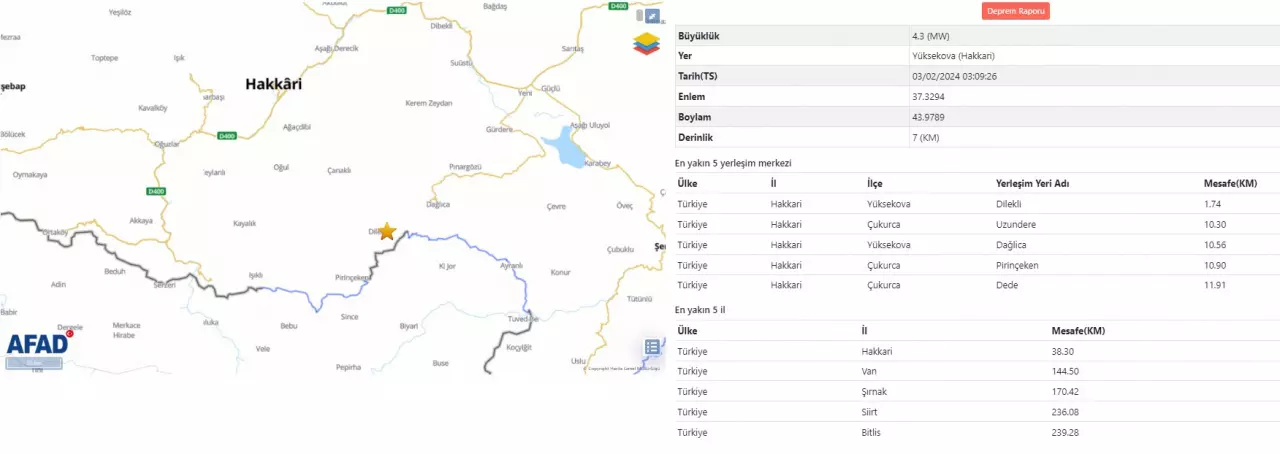Image resolution: width=1280 pixels, height=454 pixels.
Task: Click the AFAD logo on the map
Action: (38, 343)
